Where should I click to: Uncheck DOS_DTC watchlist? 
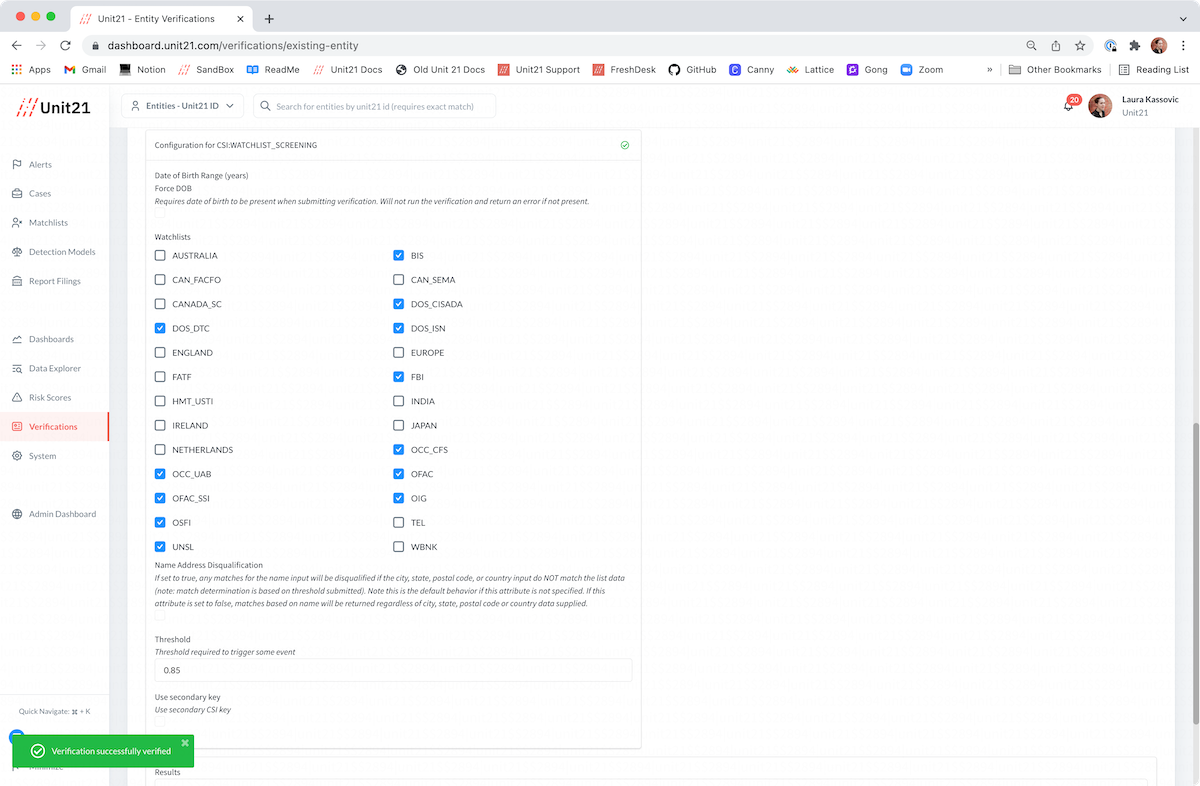pyautogui.click(x=160, y=328)
